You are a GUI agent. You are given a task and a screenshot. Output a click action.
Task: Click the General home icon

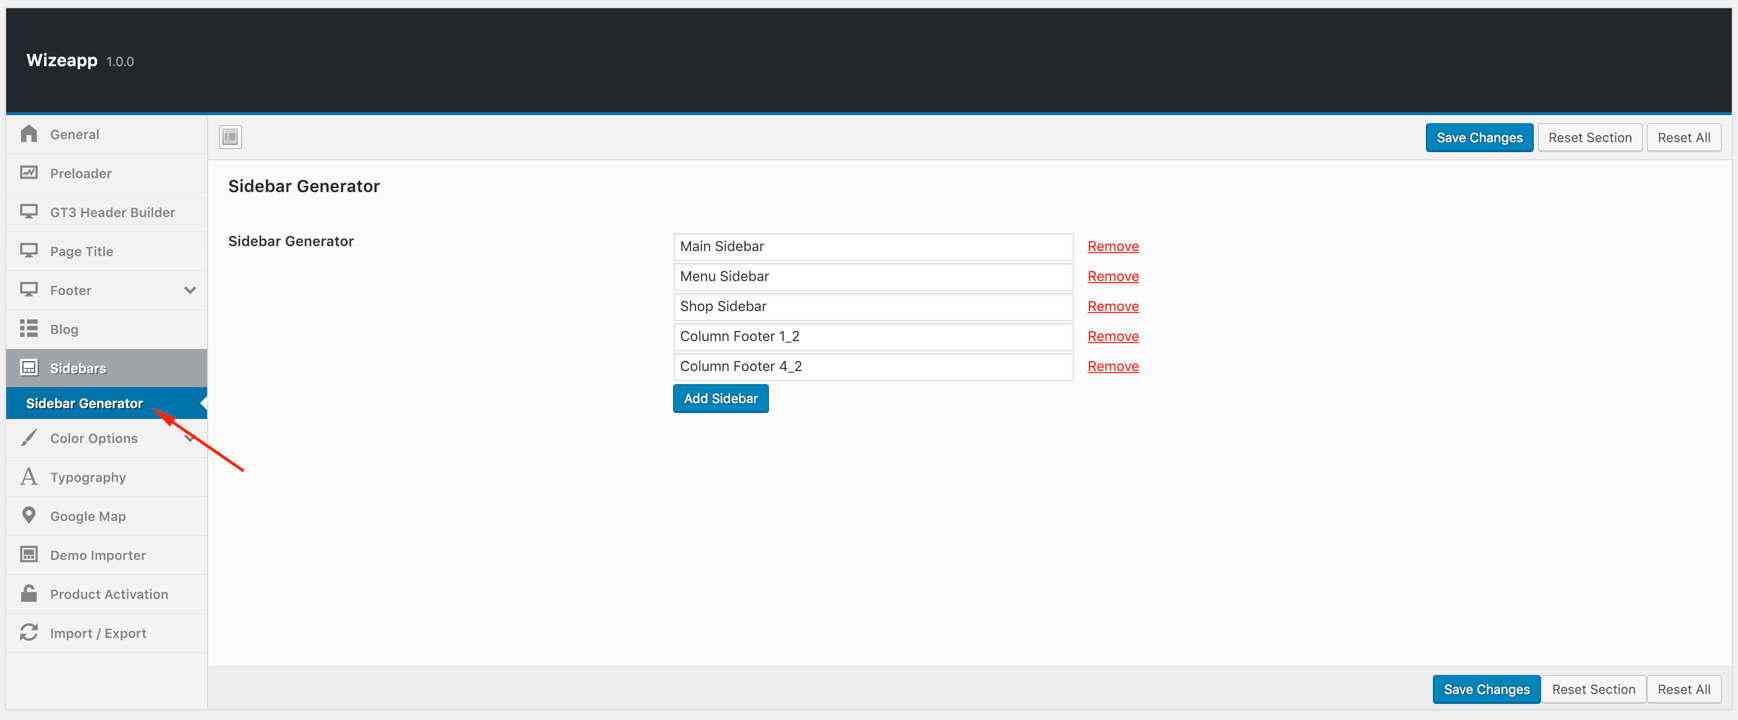pyautogui.click(x=29, y=134)
